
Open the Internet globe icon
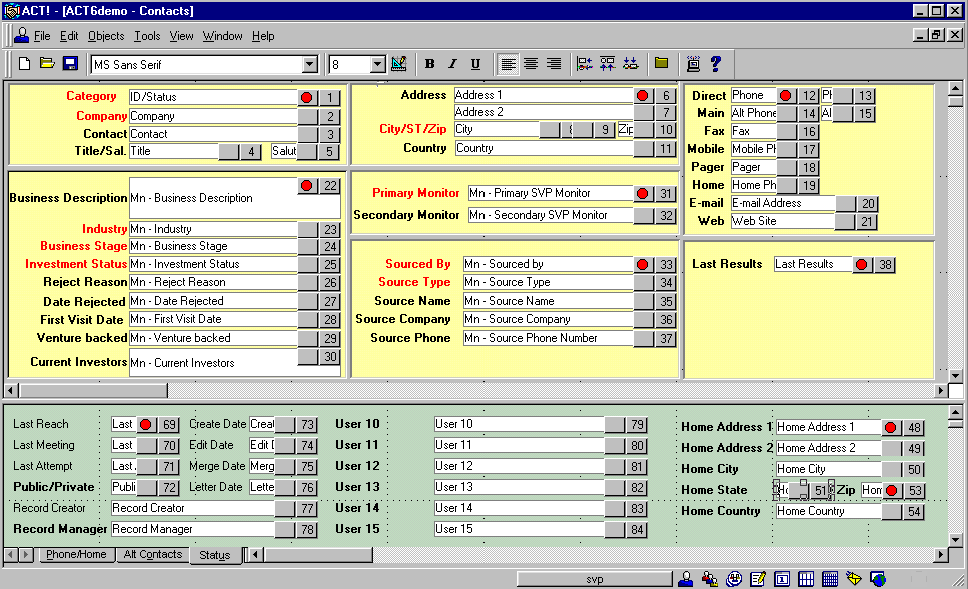(x=878, y=579)
